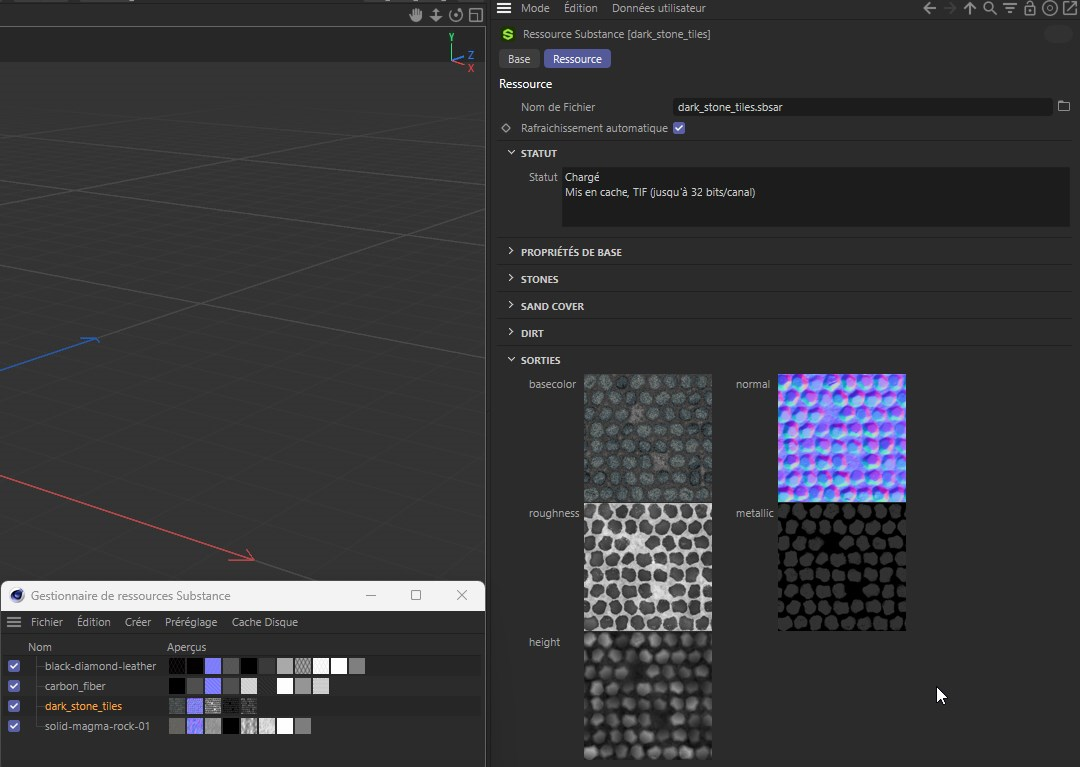The image size is (1080, 767).
Task: Open the Préréglage menu
Action: pyautogui.click(x=191, y=622)
